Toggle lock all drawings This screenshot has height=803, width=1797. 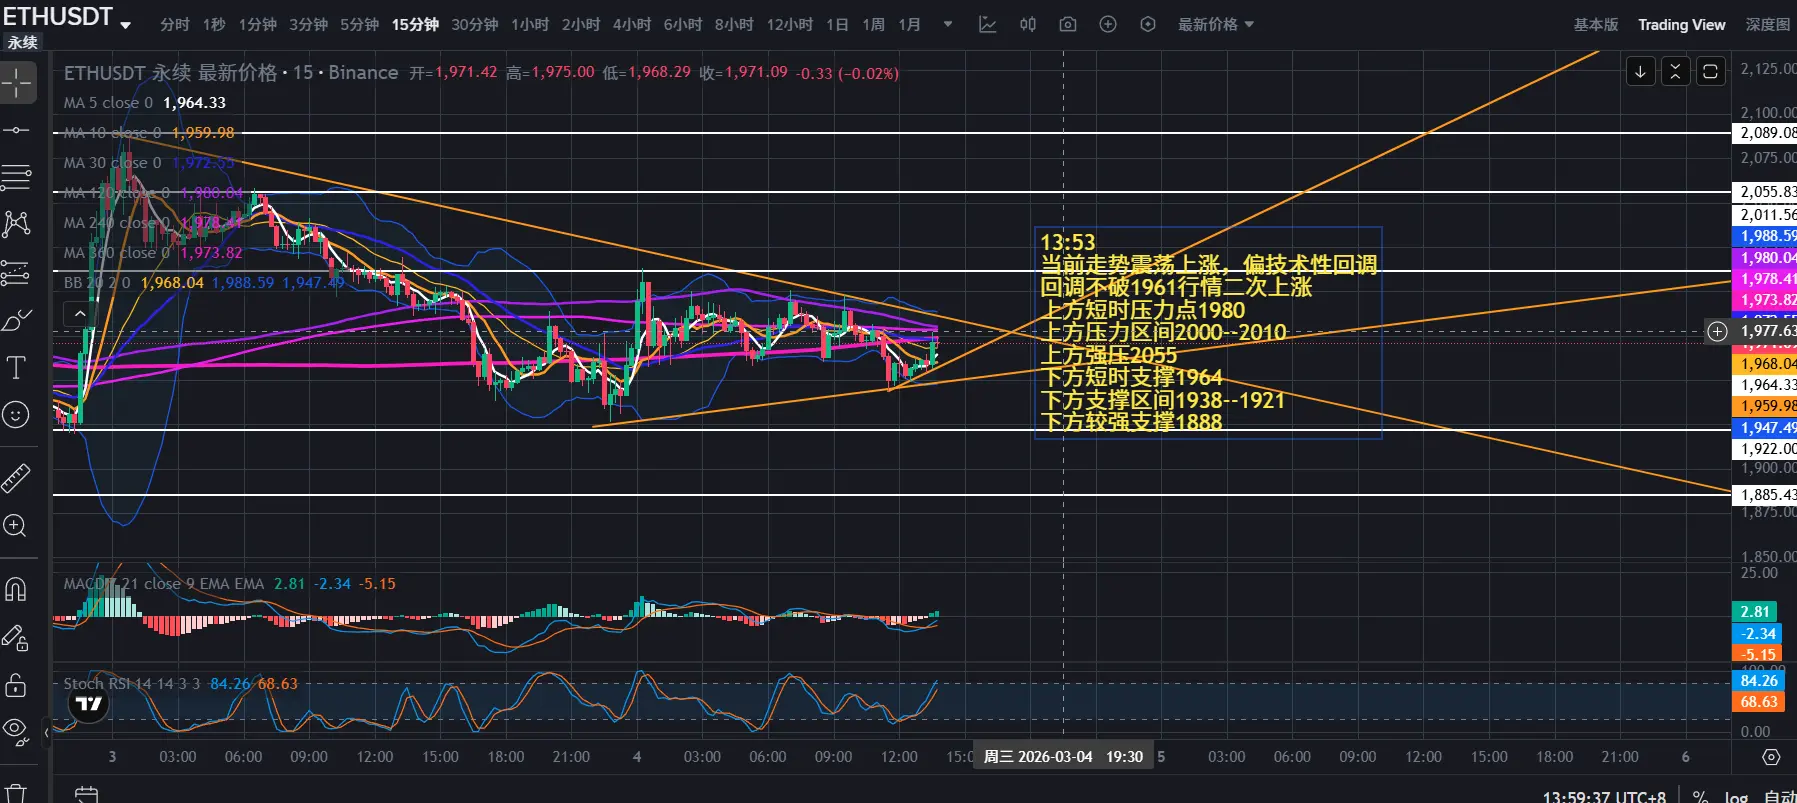(17, 685)
